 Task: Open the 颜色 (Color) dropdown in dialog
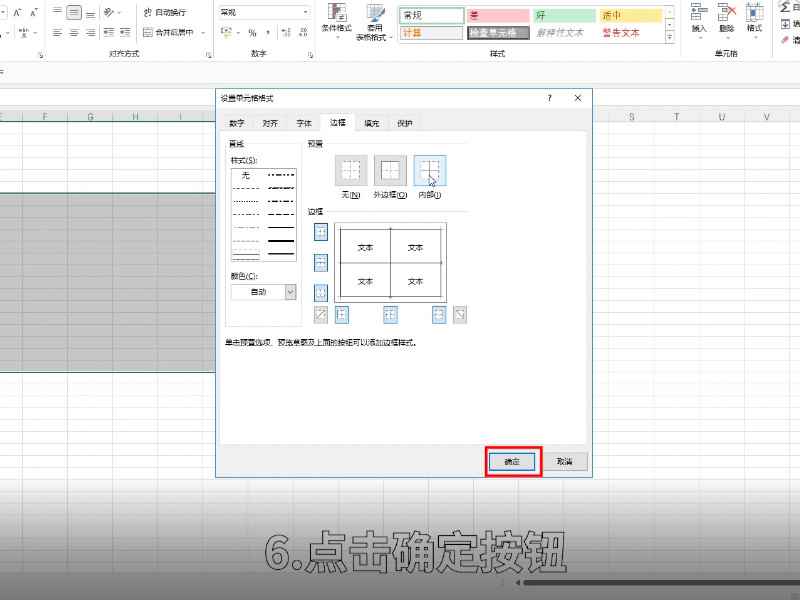coord(289,292)
